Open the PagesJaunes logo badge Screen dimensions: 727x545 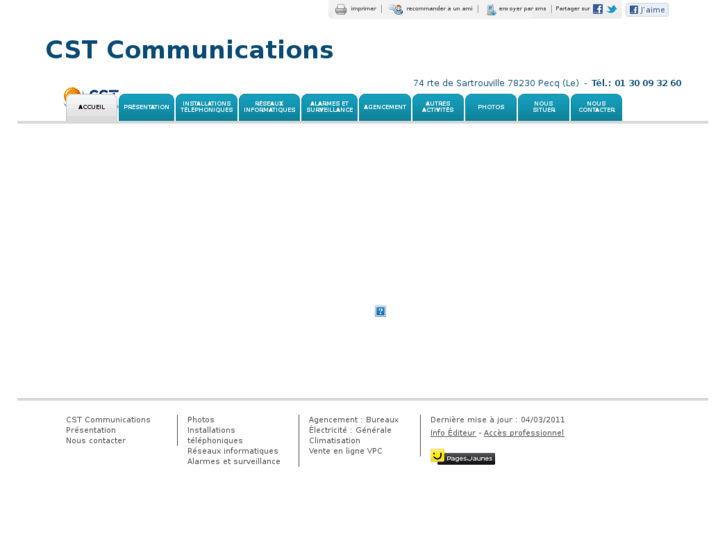[462, 457]
